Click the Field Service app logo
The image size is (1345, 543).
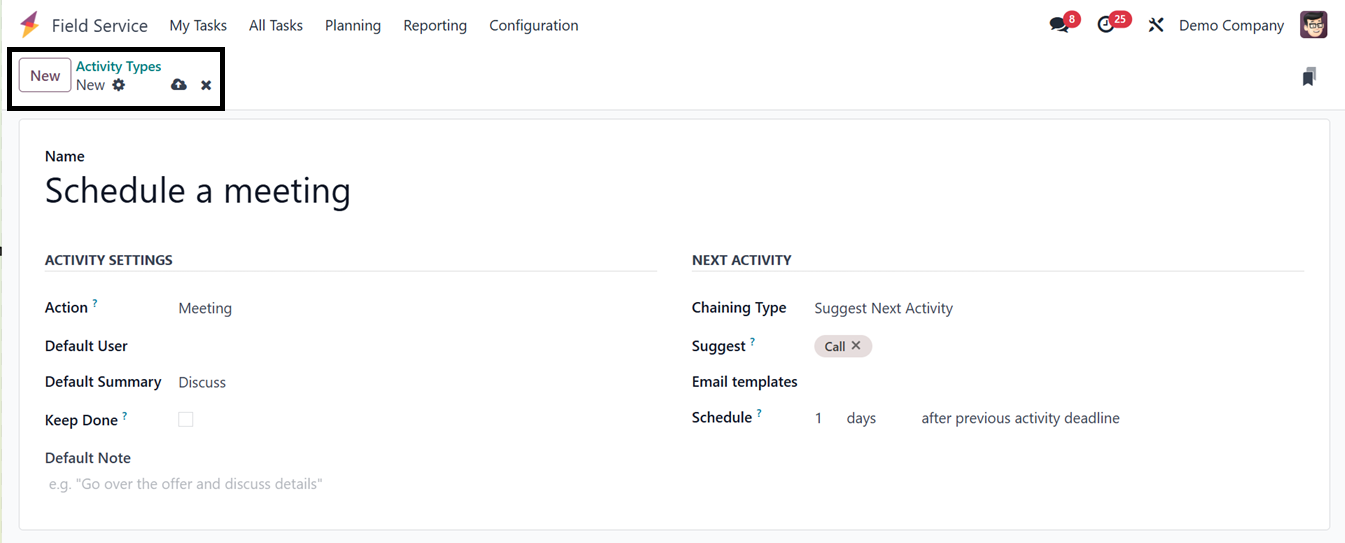tap(30, 25)
